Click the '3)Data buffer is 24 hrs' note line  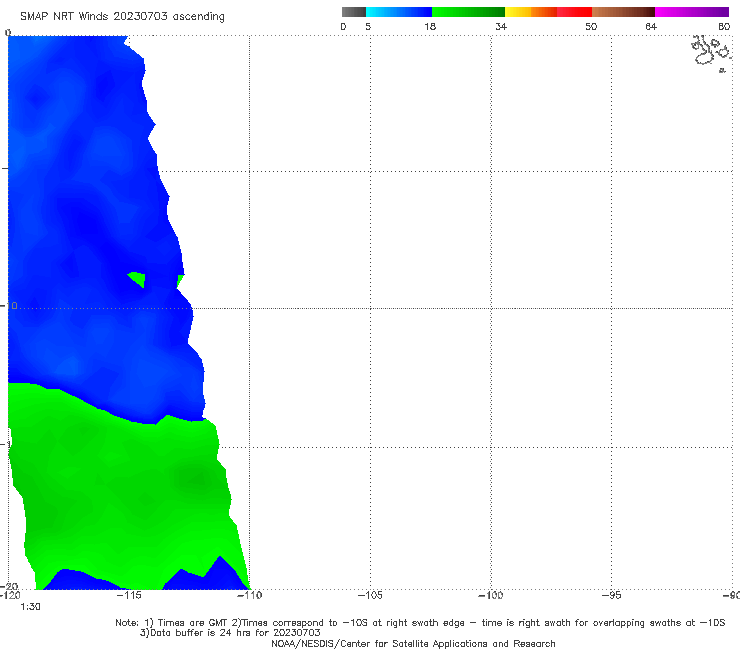(x=230, y=633)
